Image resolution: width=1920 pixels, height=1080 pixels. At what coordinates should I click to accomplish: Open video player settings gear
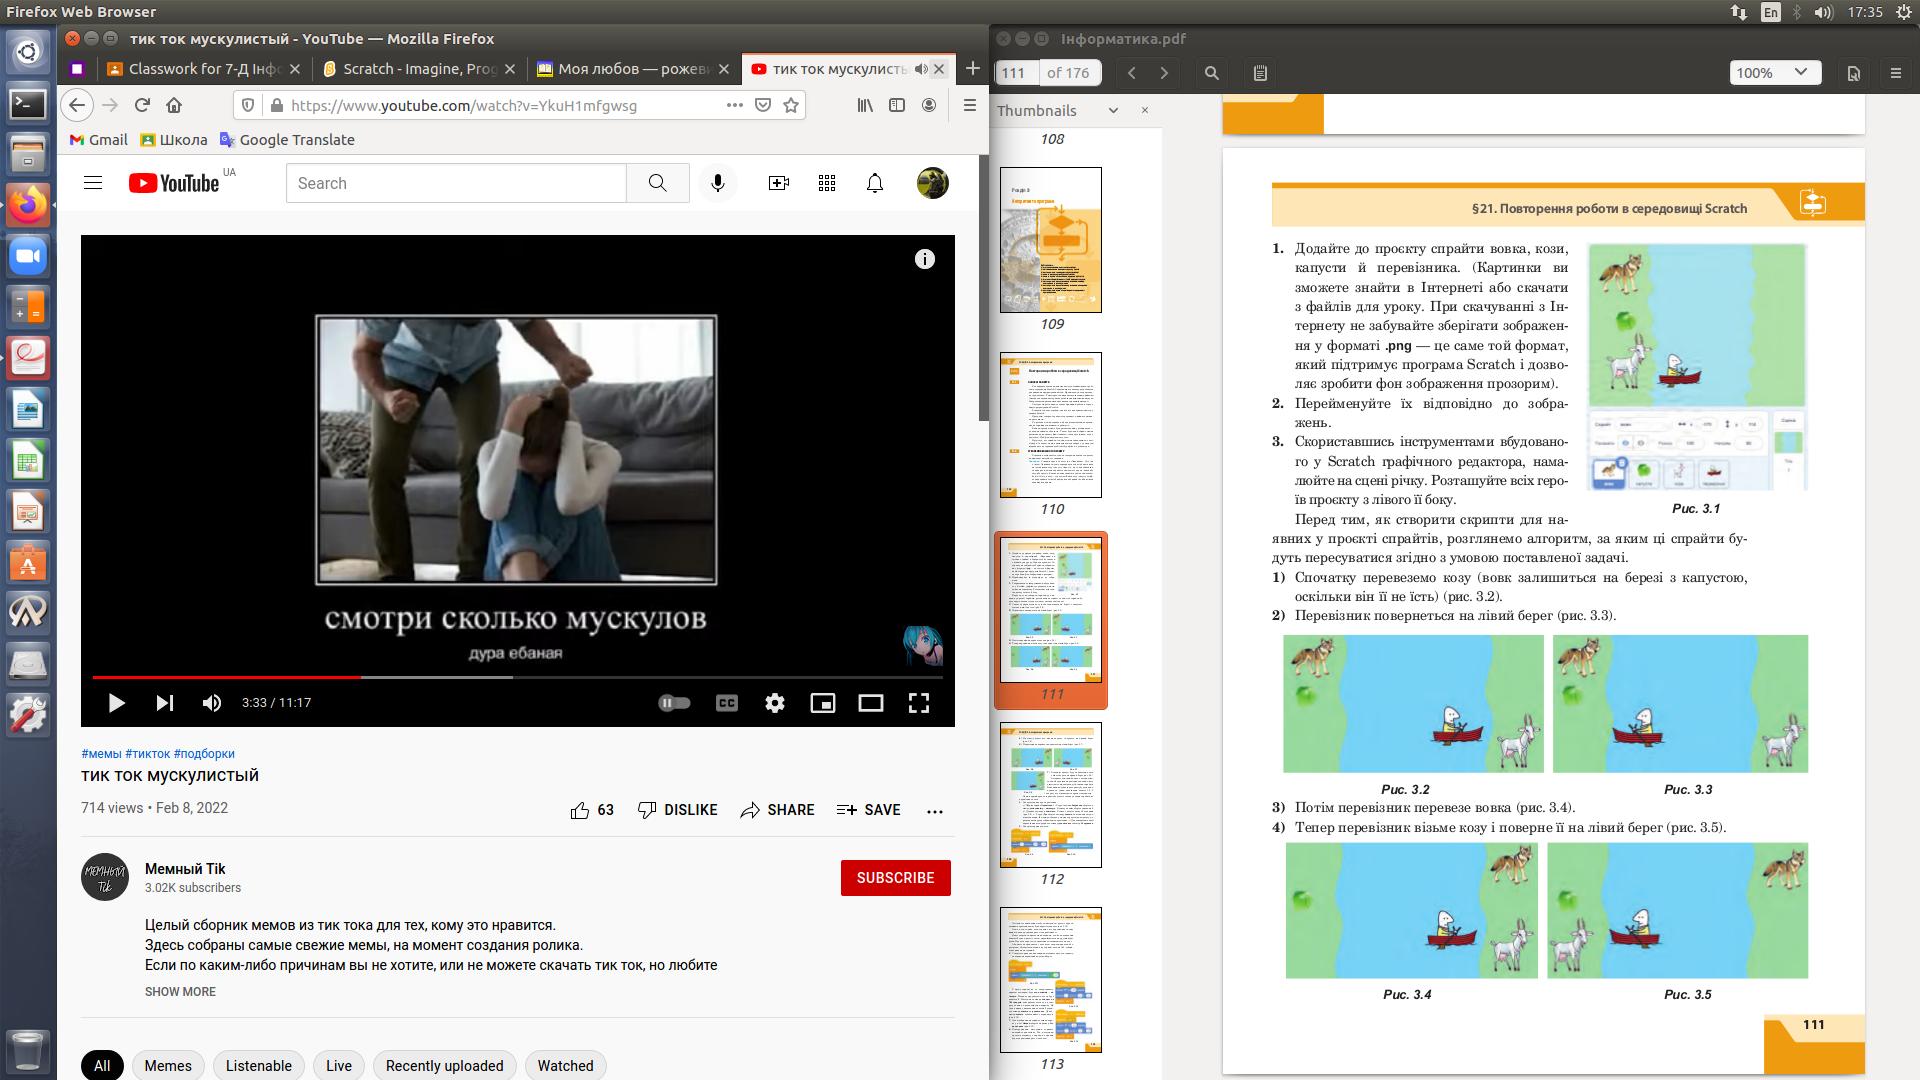click(x=774, y=703)
